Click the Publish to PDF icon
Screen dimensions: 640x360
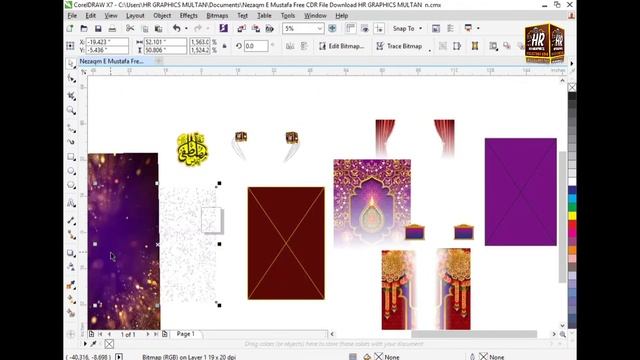[269, 29]
